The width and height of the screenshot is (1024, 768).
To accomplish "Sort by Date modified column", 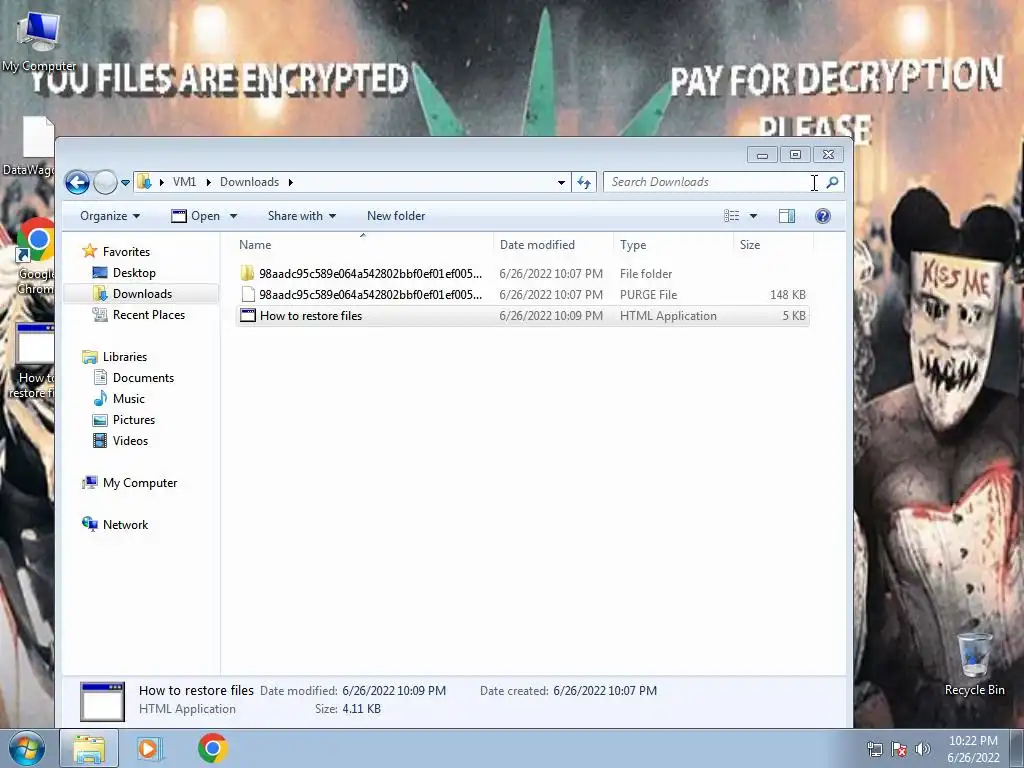I will click(537, 245).
